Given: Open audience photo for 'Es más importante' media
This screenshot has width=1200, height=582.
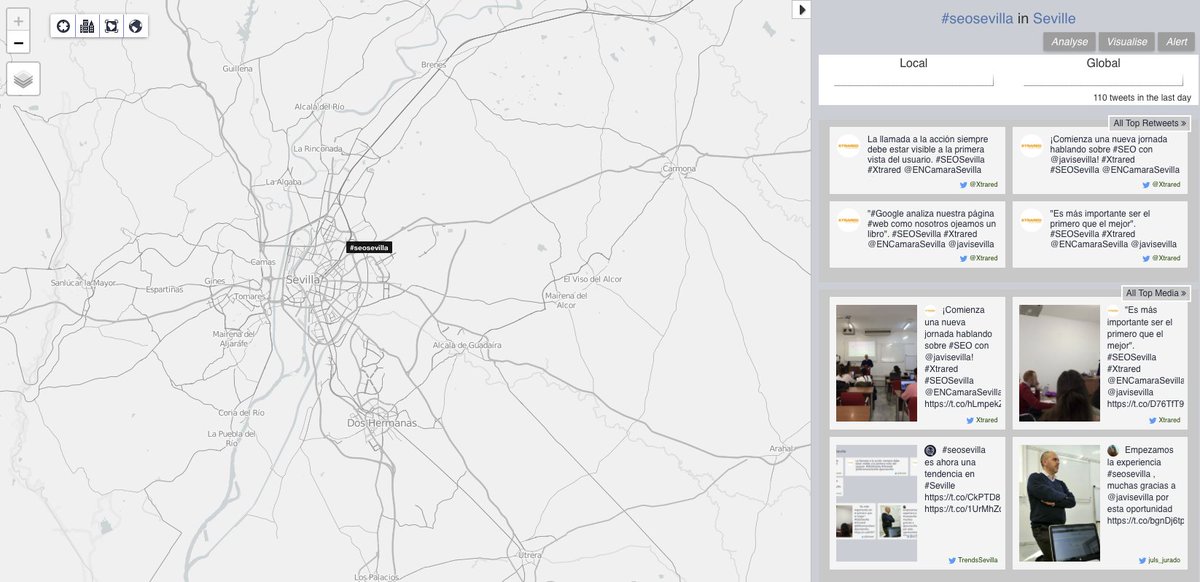Looking at the screenshot, I should pyautogui.click(x=1059, y=363).
